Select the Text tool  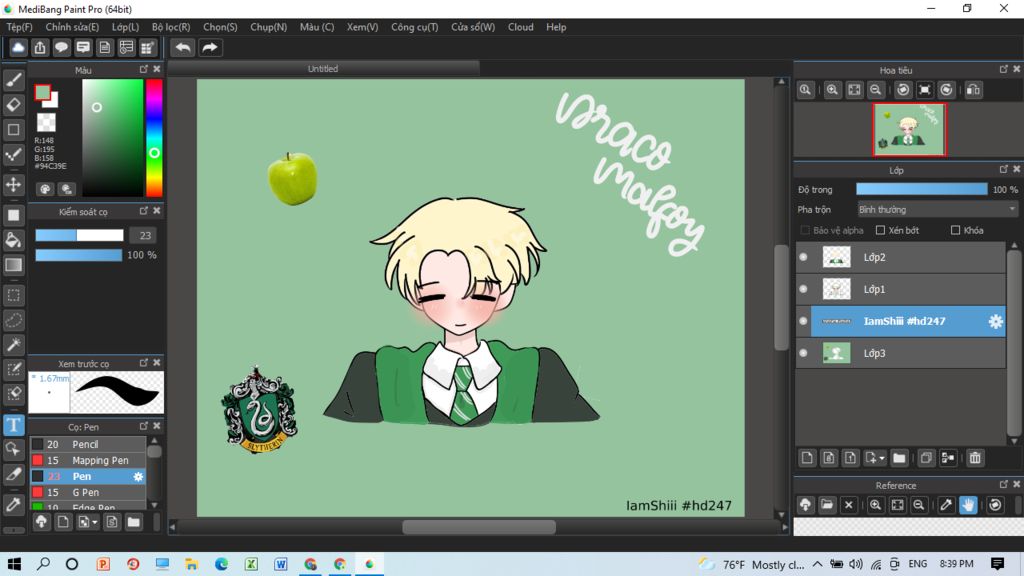point(13,425)
